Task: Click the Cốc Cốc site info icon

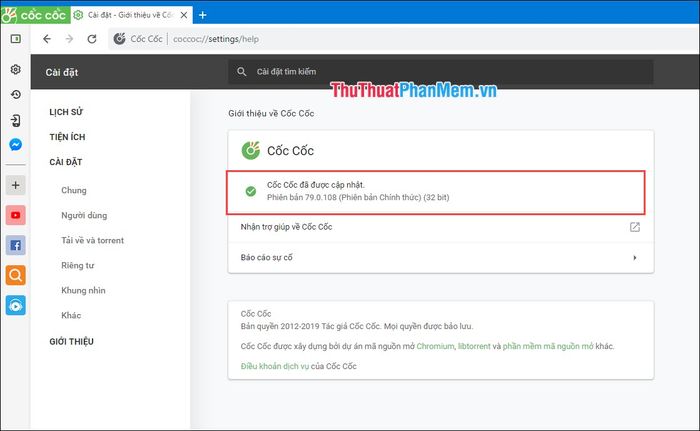Action: point(120,39)
